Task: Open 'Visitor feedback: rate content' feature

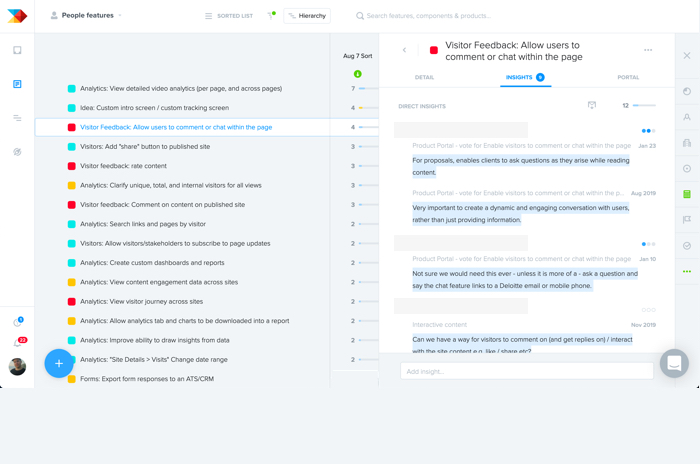Action: (x=123, y=166)
